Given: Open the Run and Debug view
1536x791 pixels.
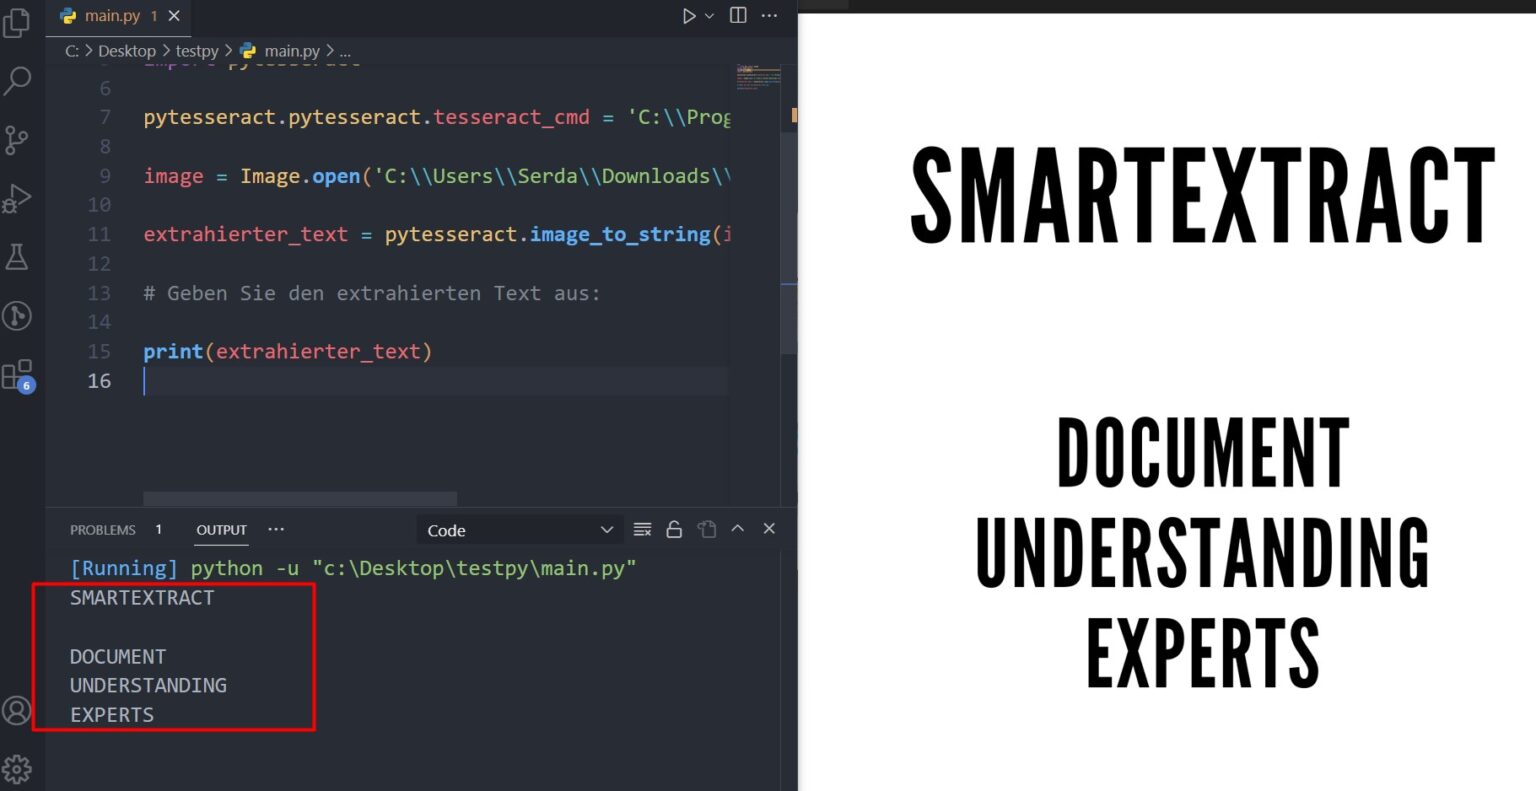Looking at the screenshot, I should (16, 198).
